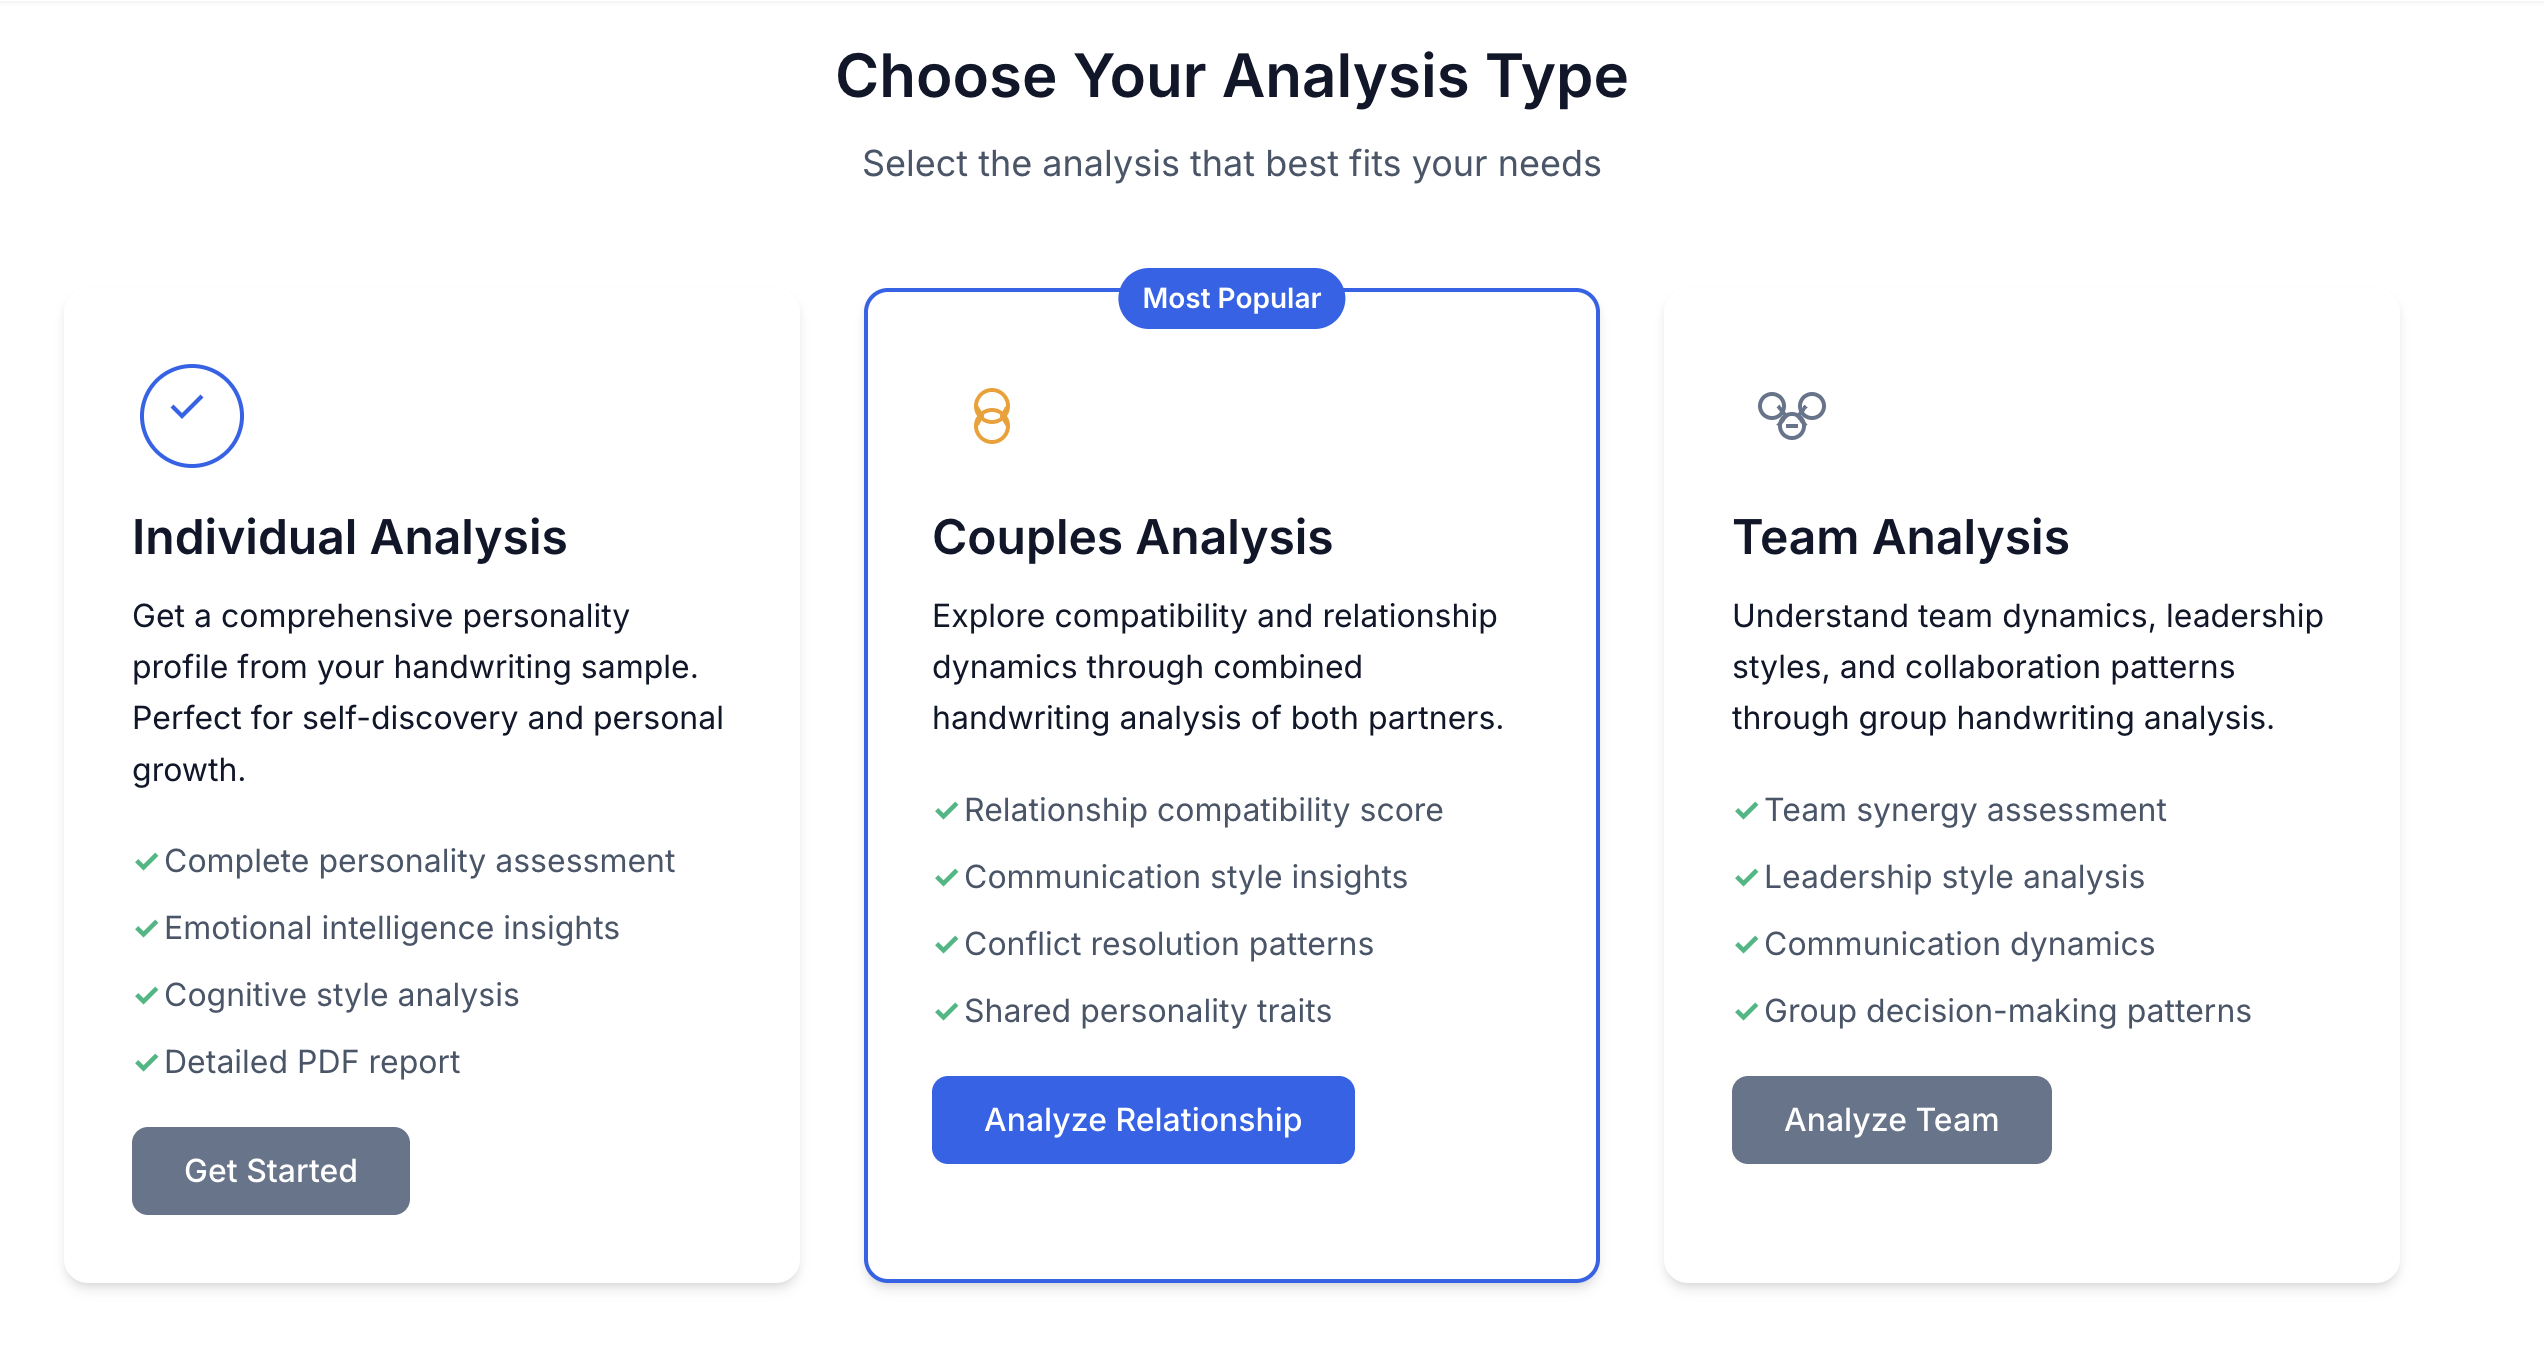Click the blue circled checkmark icon for Individual Analysis
The image size is (2544, 1348).
pyautogui.click(x=191, y=415)
